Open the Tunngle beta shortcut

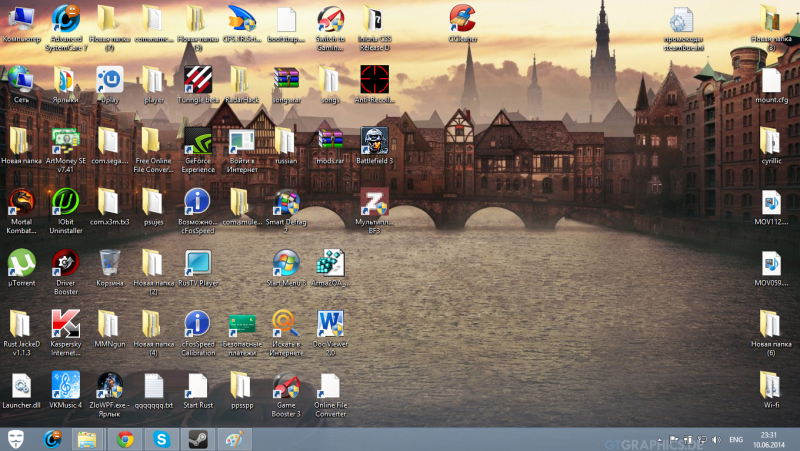(198, 80)
